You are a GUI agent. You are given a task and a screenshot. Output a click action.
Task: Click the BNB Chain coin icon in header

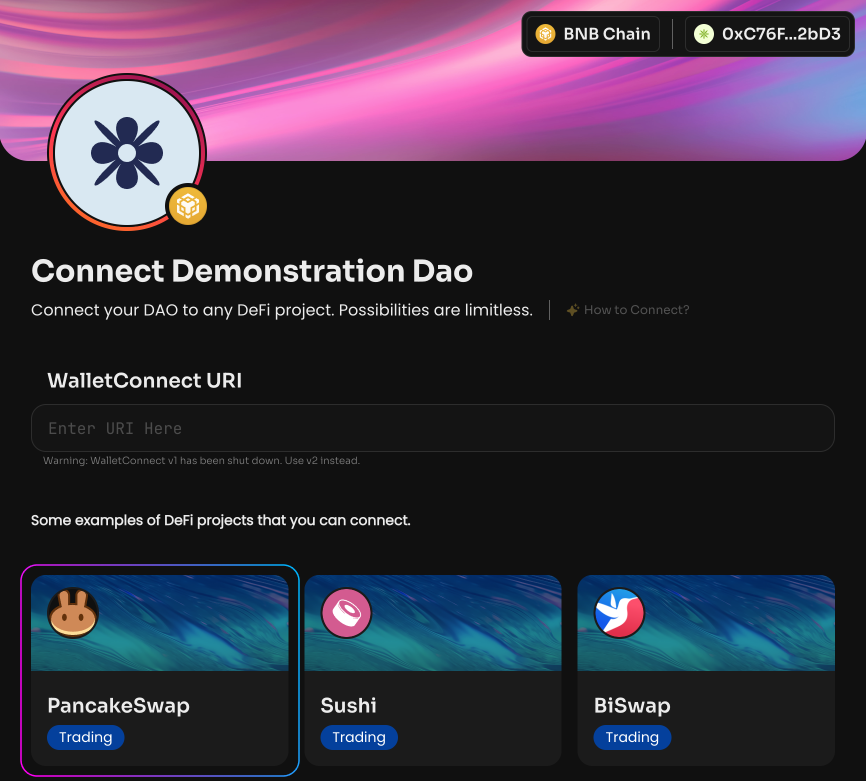click(545, 34)
